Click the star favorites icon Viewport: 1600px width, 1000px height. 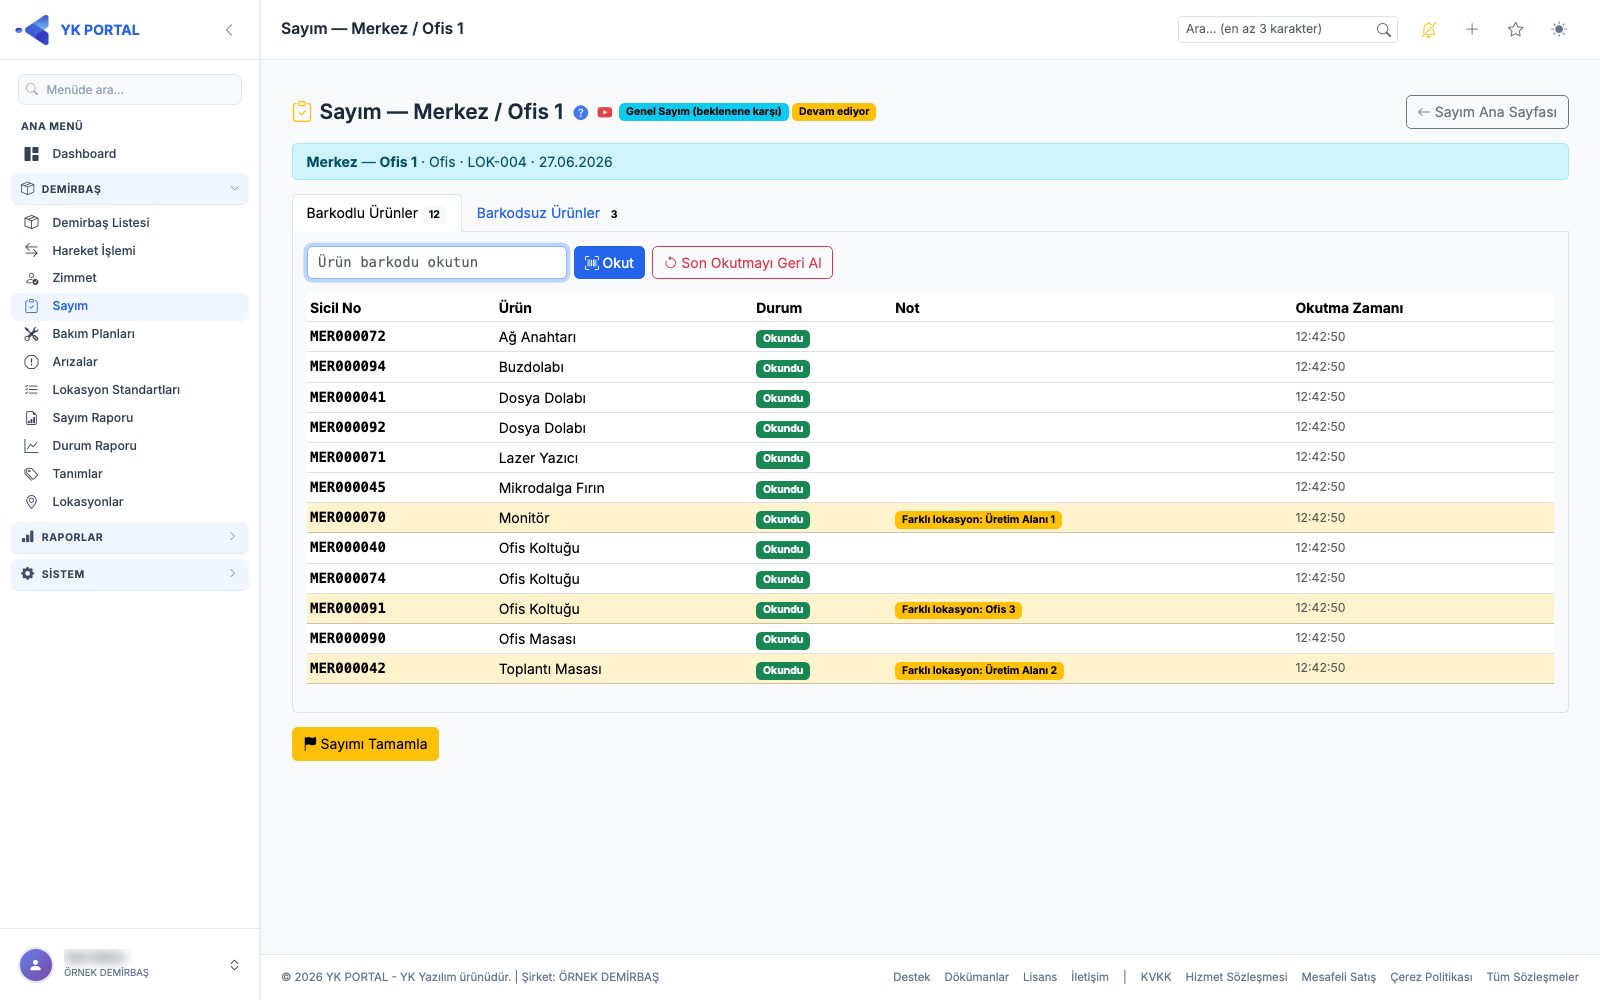tap(1516, 30)
